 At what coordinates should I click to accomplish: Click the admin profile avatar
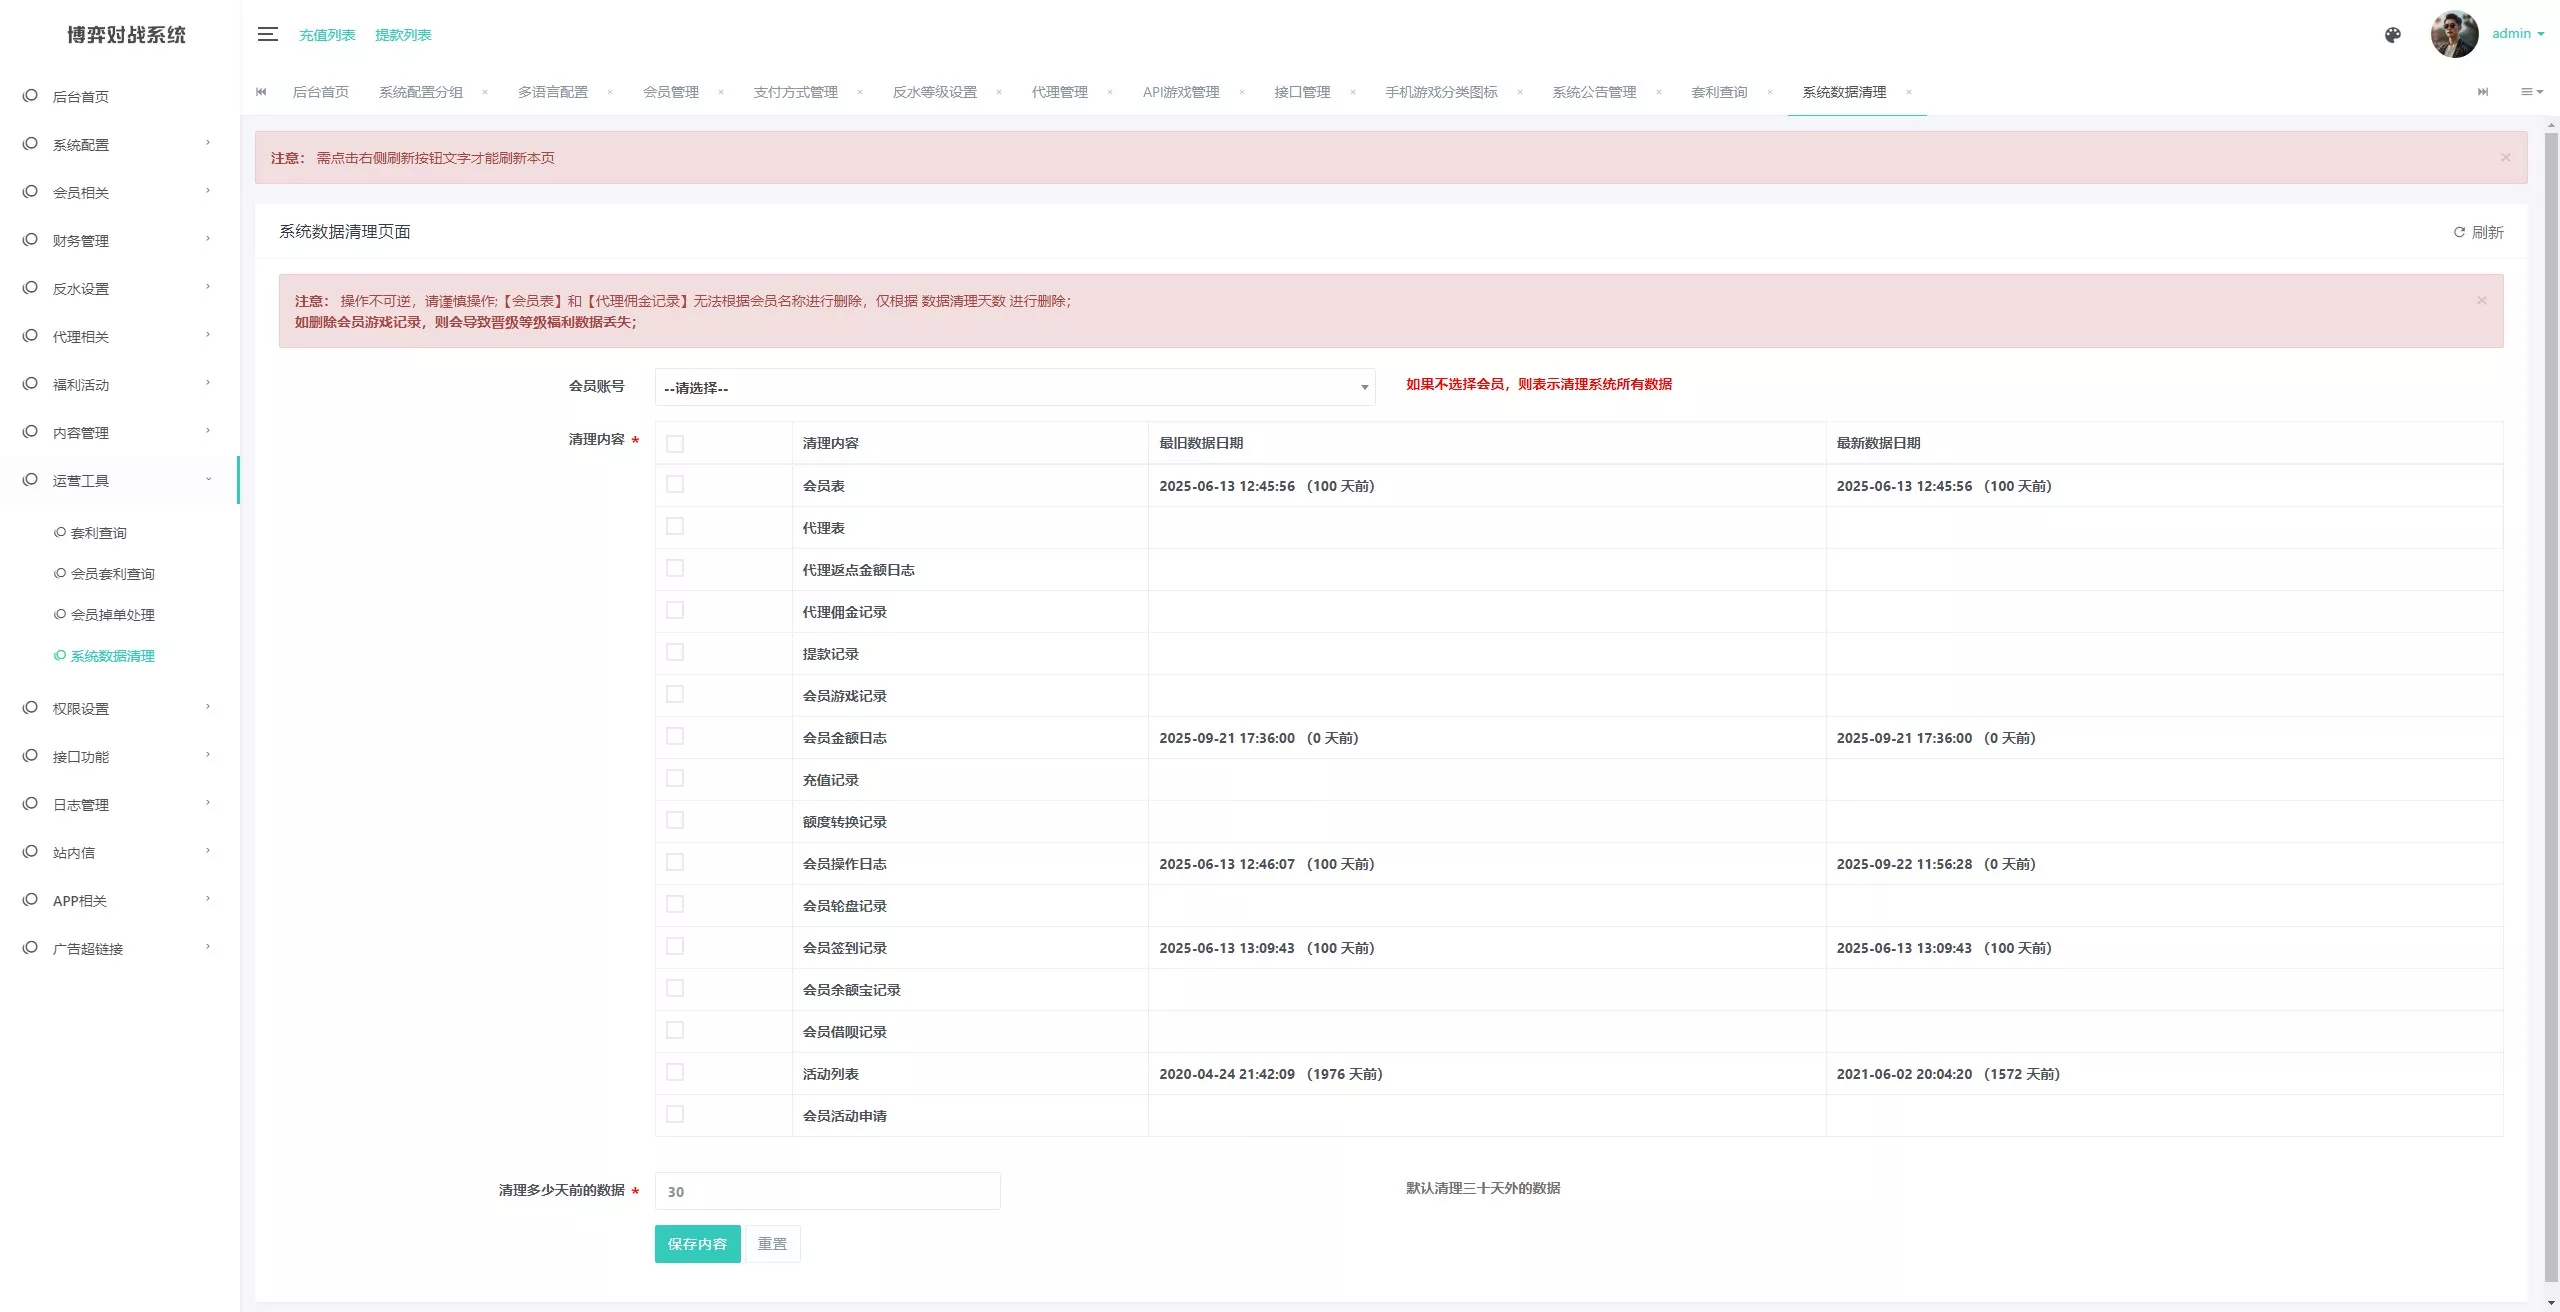point(2453,34)
